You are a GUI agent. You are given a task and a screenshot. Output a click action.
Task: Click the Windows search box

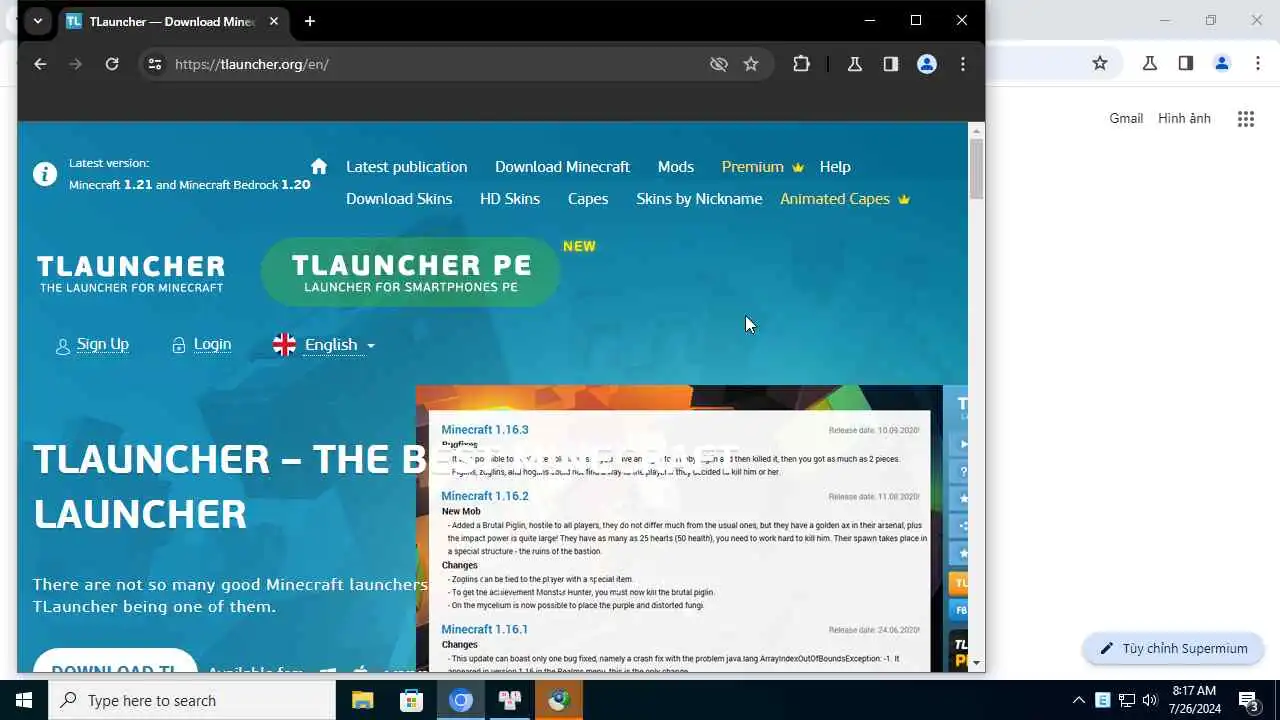tap(192, 700)
